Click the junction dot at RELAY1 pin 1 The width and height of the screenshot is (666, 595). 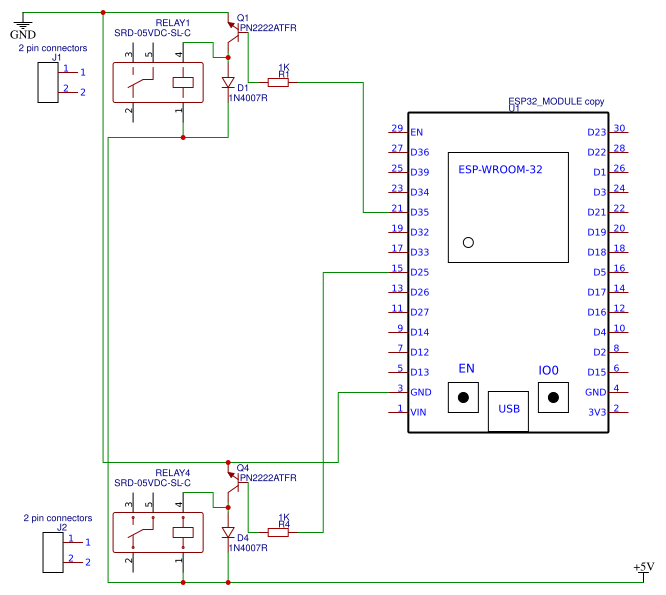tap(183, 137)
